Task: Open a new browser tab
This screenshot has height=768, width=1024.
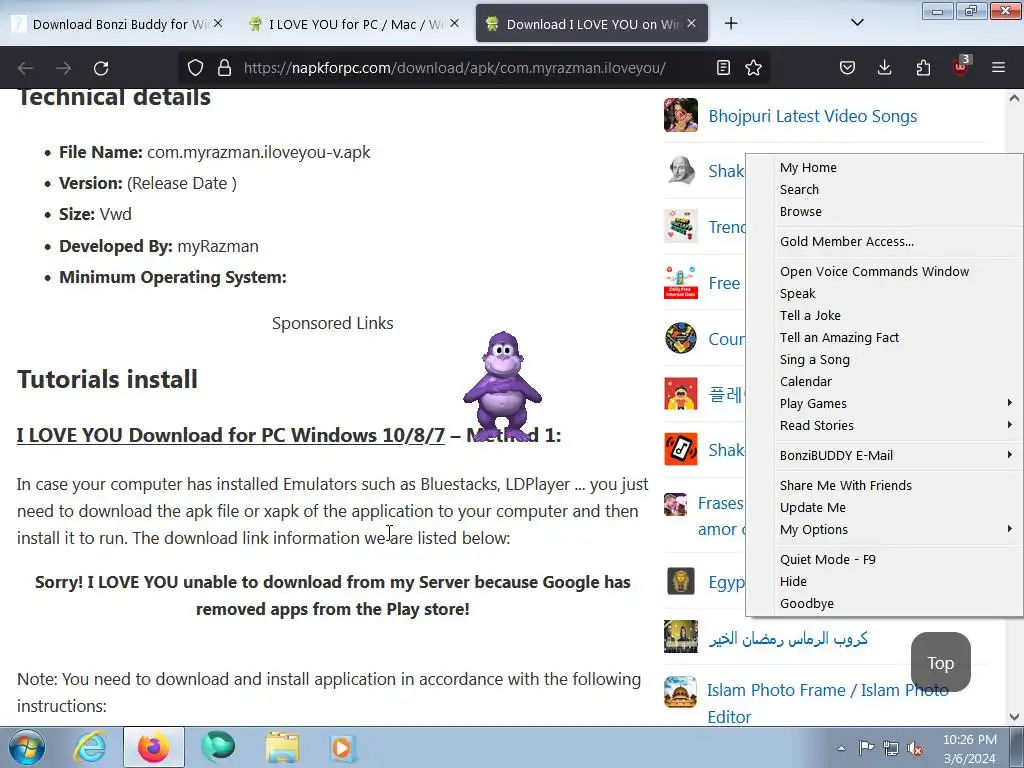Action: (731, 24)
